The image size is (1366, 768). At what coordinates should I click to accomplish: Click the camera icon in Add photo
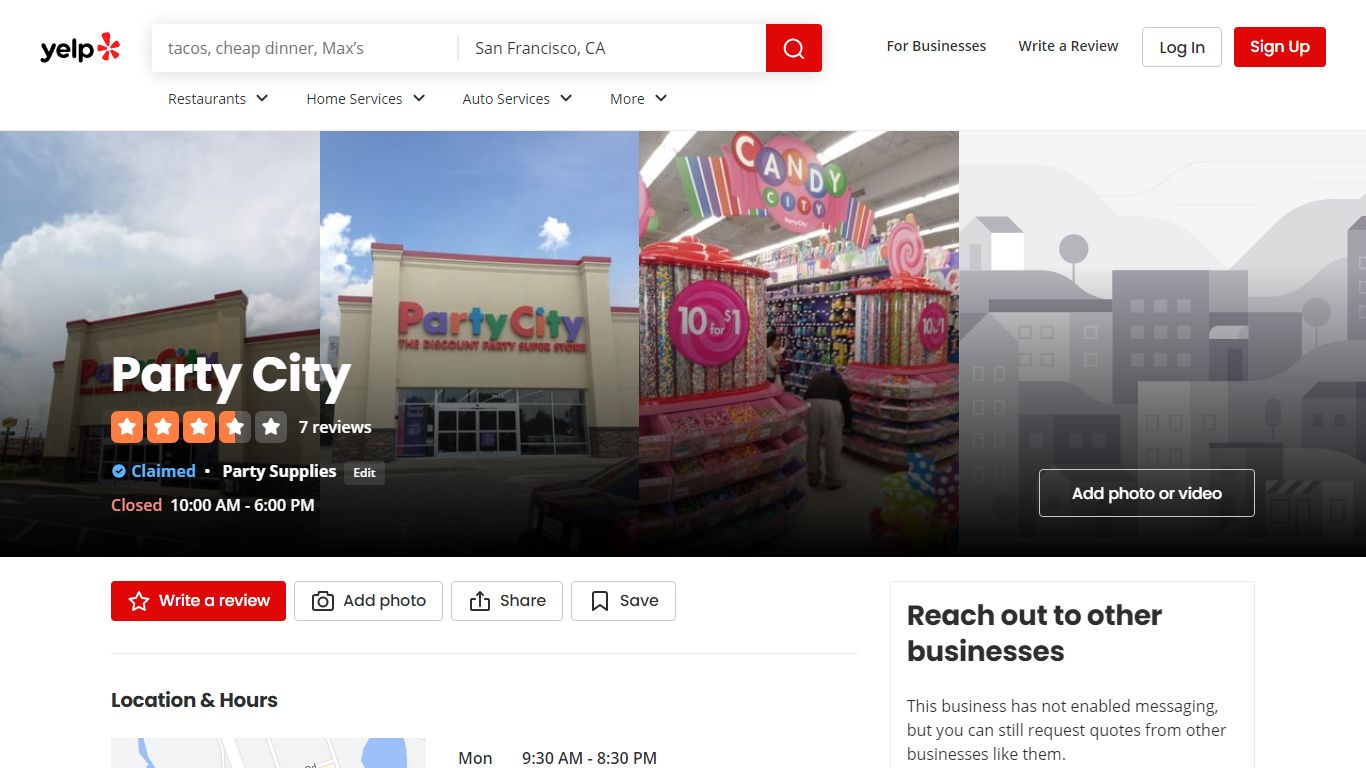pos(323,601)
